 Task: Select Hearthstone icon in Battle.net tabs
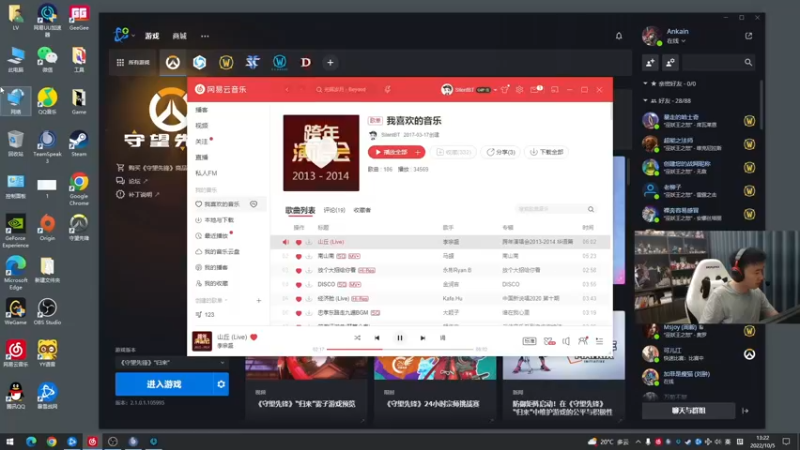pyautogui.click(x=199, y=62)
